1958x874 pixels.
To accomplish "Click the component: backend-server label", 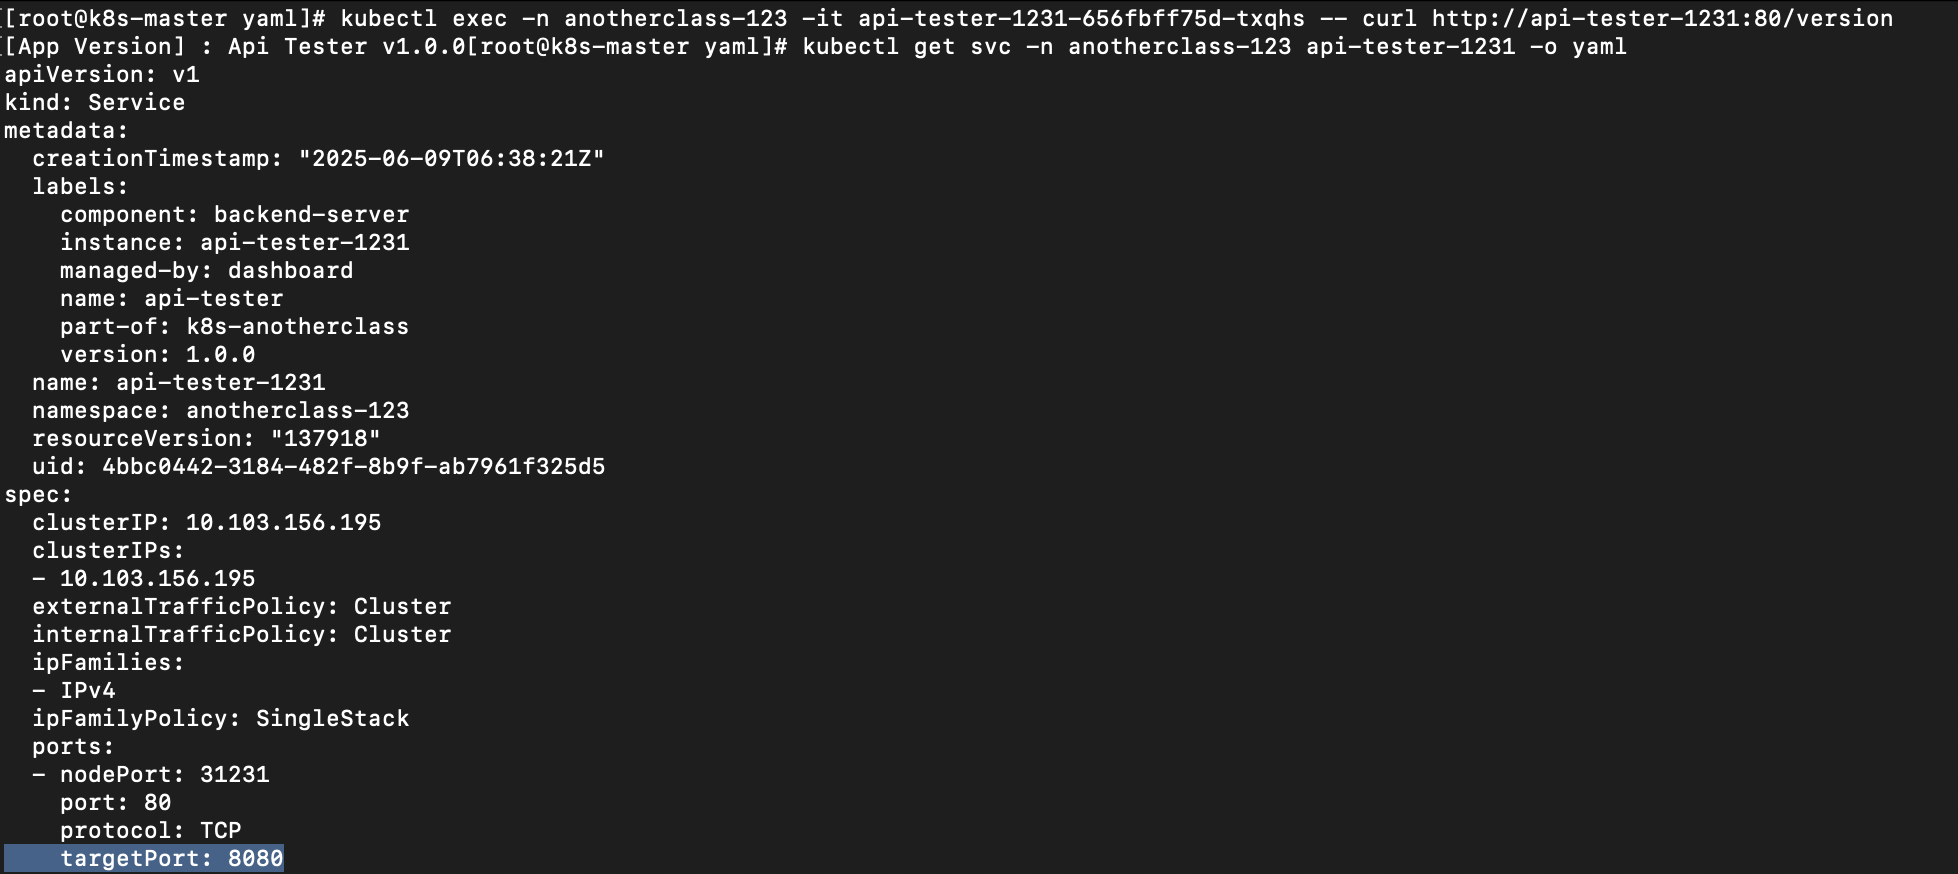I will (234, 214).
